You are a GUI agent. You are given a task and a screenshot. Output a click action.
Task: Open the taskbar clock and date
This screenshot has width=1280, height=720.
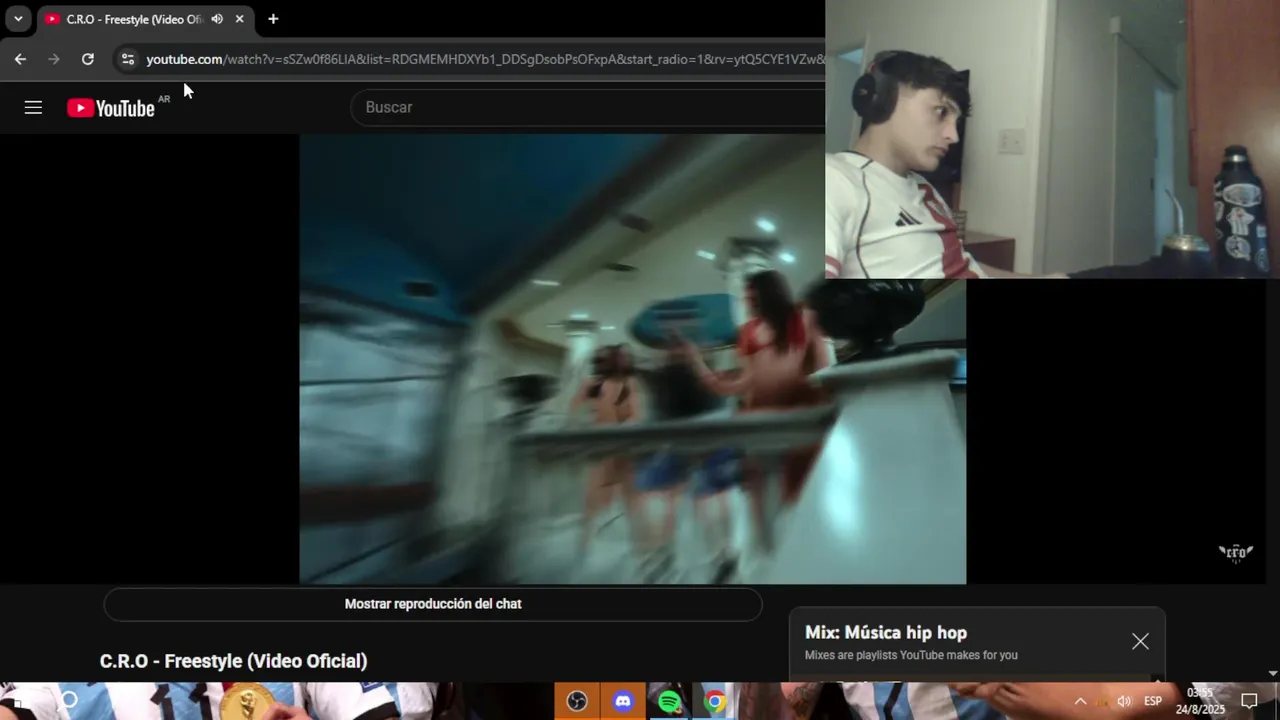1200,701
